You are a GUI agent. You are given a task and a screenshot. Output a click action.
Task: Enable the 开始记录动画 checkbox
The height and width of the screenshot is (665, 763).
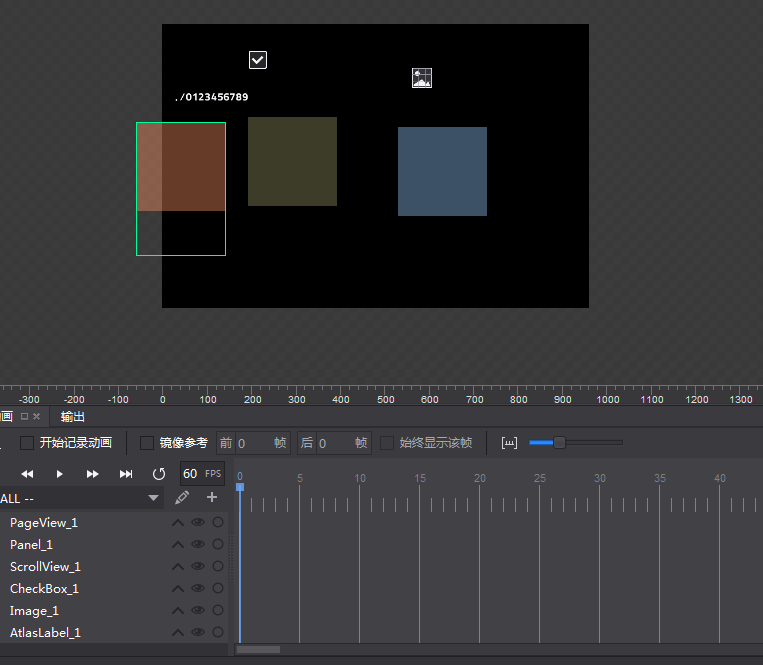click(x=27, y=443)
